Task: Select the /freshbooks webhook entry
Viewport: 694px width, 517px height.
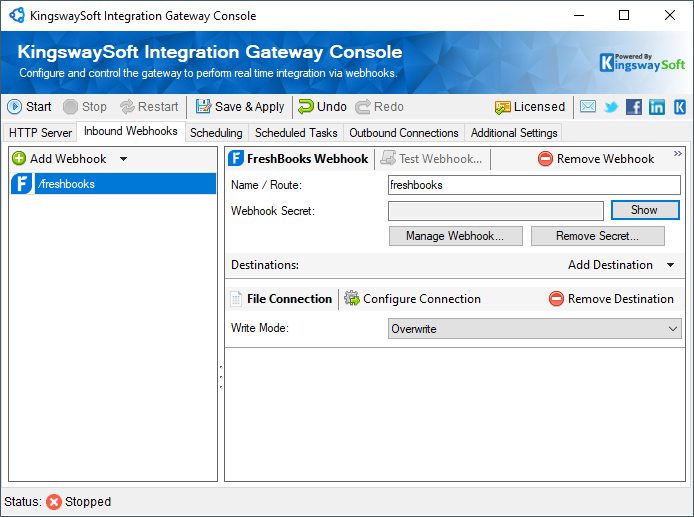Action: 113,184
